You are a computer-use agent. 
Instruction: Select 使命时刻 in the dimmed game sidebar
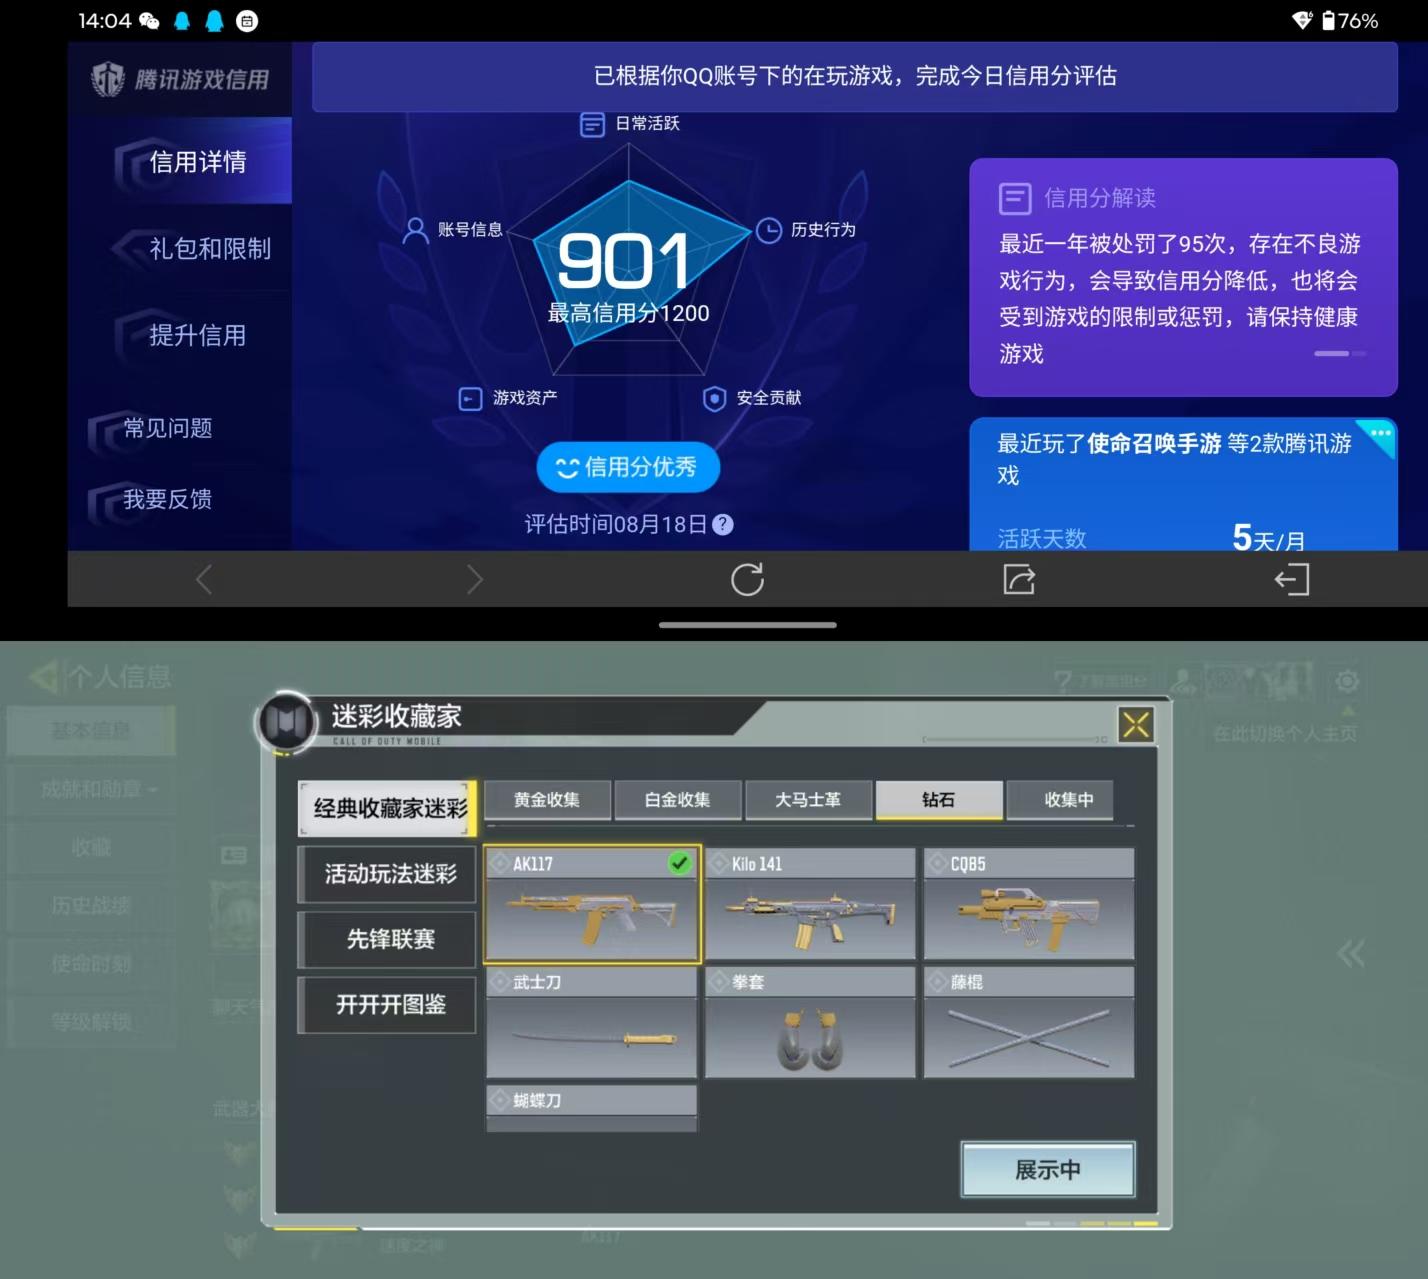(x=91, y=964)
